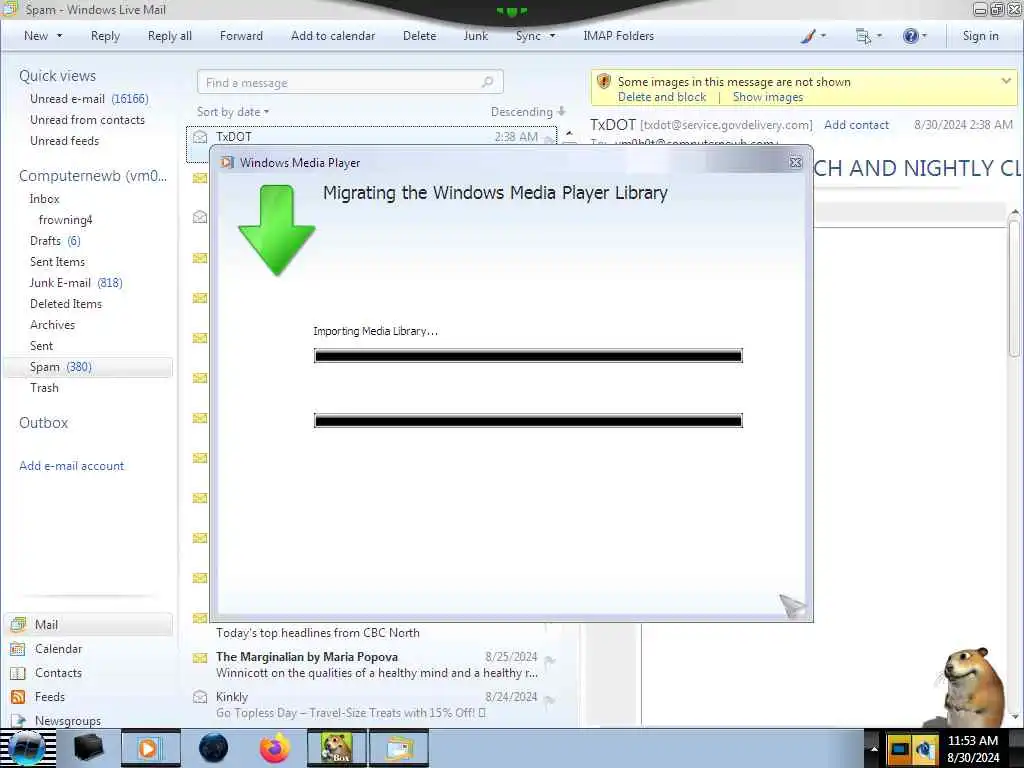Open the Outbox

(x=44, y=423)
